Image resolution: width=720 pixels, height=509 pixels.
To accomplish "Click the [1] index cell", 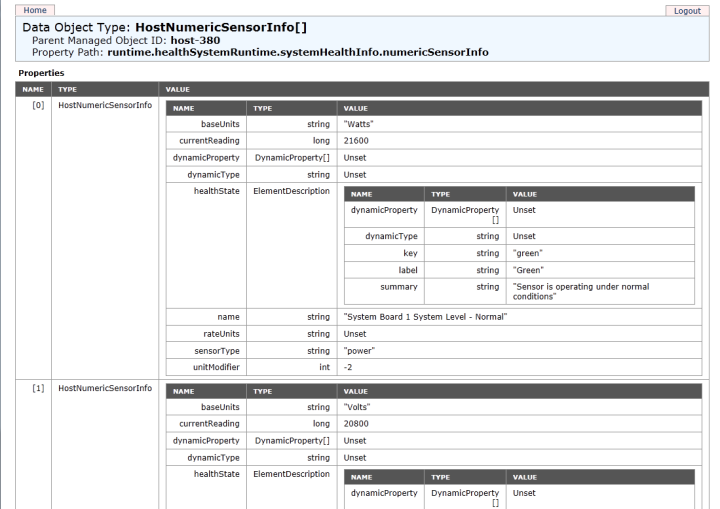I will 38,388.
